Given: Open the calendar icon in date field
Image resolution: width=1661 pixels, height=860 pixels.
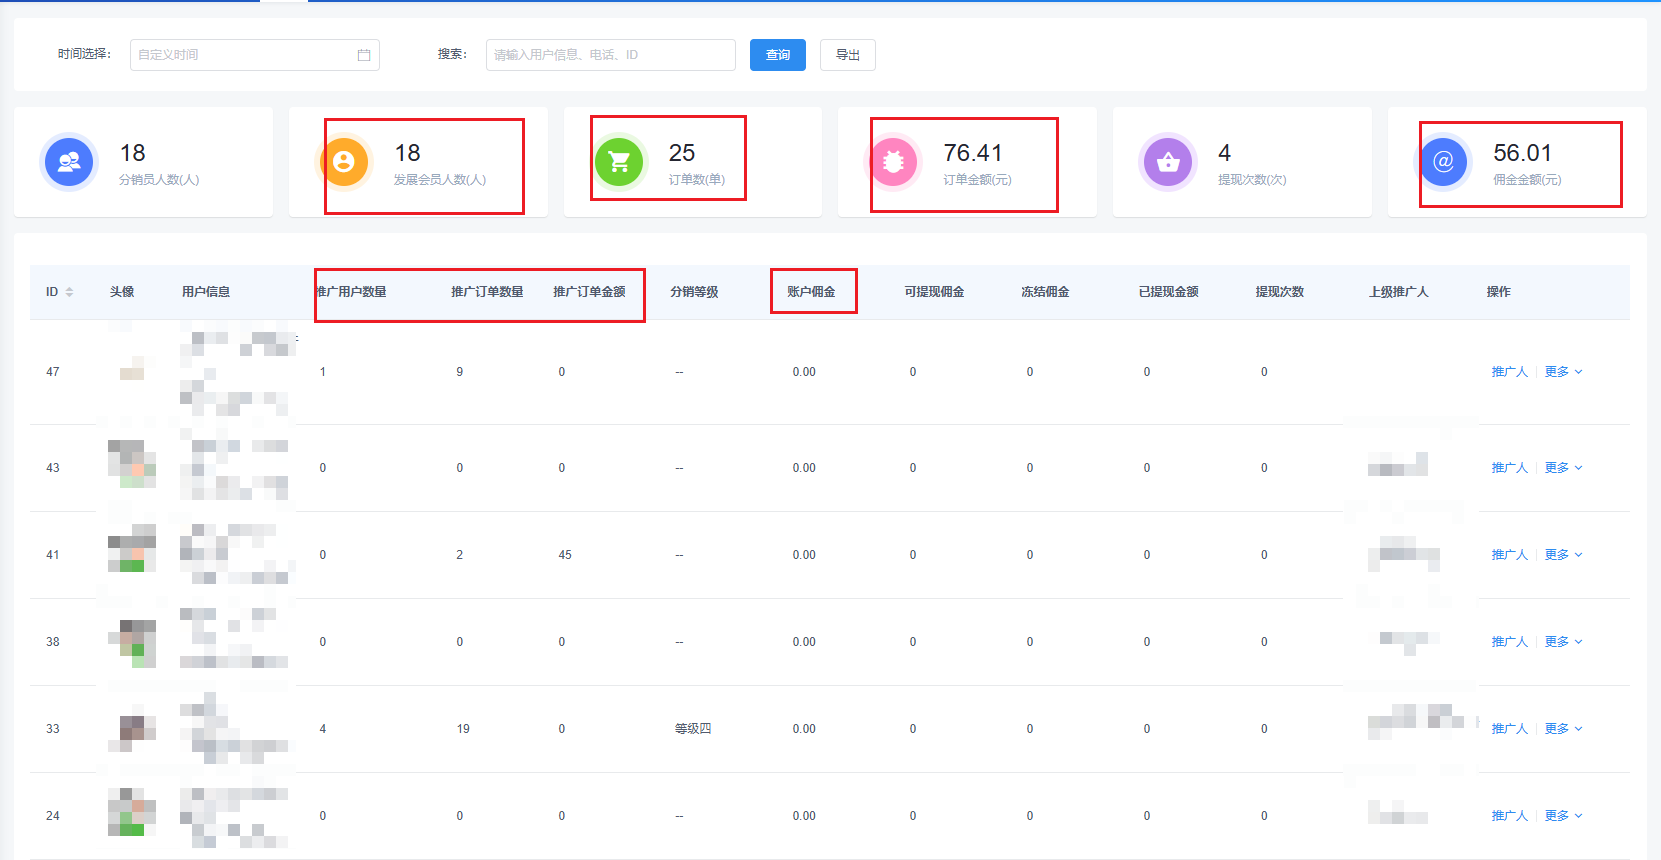Looking at the screenshot, I should (x=364, y=55).
